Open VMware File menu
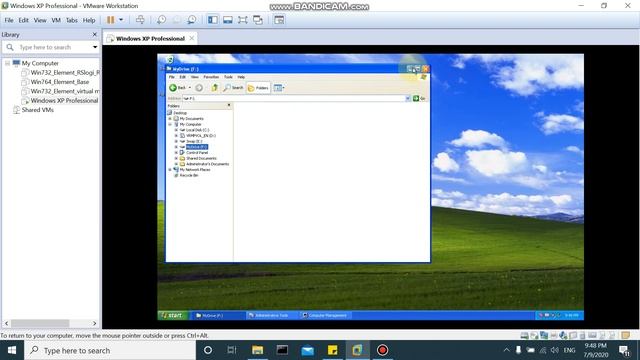This screenshot has width=640, height=360. coord(9,20)
